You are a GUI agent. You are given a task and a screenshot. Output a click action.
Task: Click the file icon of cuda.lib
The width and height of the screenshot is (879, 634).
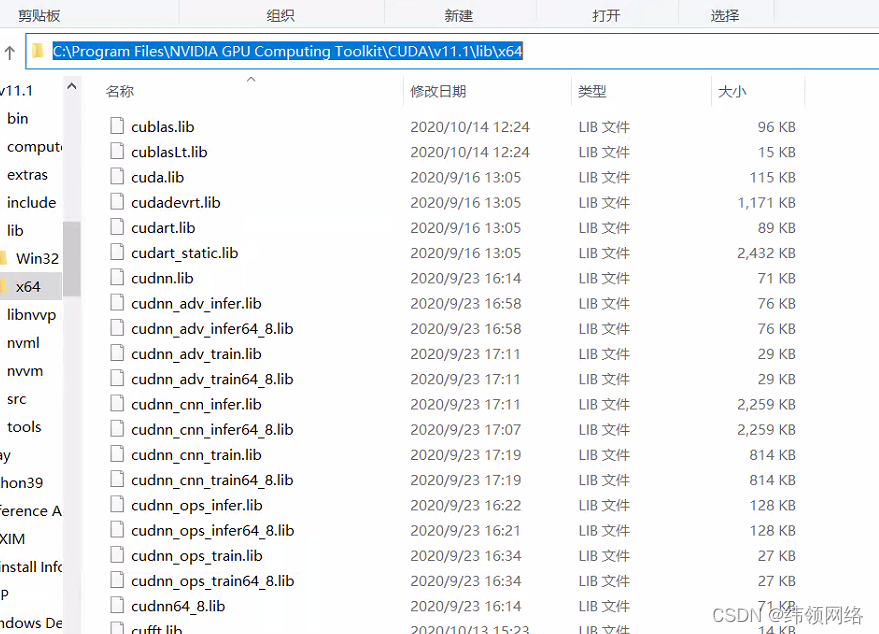(117, 177)
